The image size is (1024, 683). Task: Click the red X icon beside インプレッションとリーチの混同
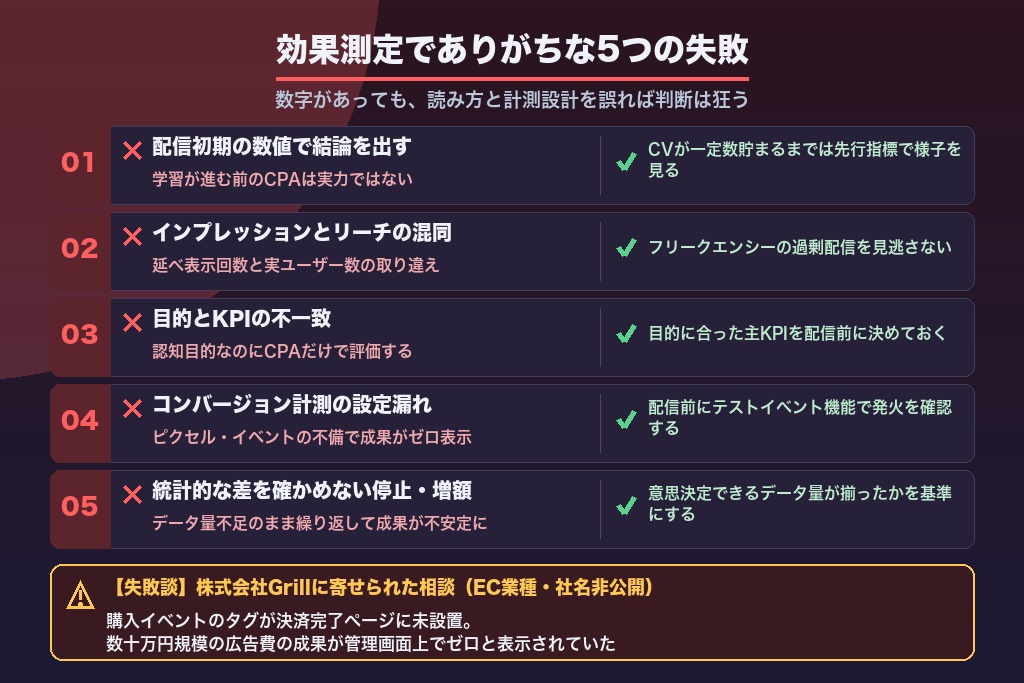pyautogui.click(x=133, y=236)
